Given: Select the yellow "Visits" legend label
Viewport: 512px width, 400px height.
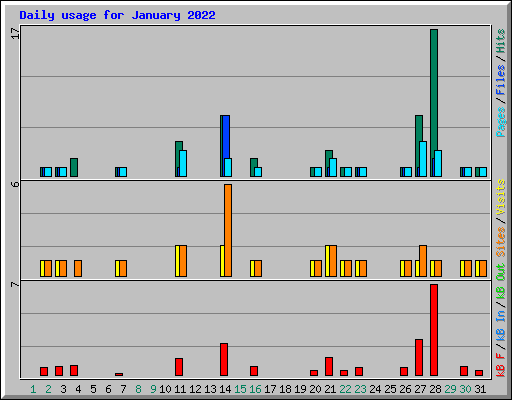Looking at the screenshot, I should tap(500, 197).
